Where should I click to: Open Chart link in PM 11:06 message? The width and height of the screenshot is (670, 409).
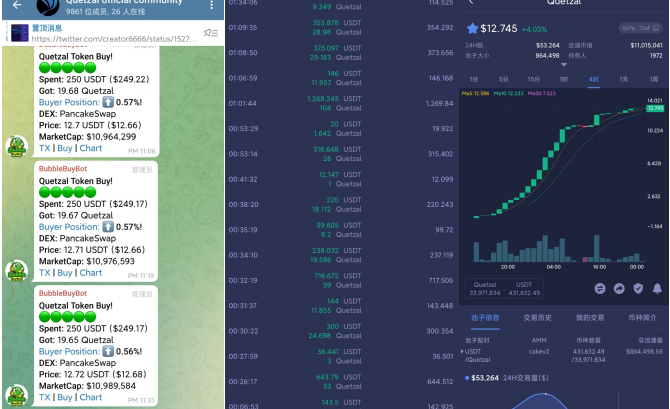91,148
